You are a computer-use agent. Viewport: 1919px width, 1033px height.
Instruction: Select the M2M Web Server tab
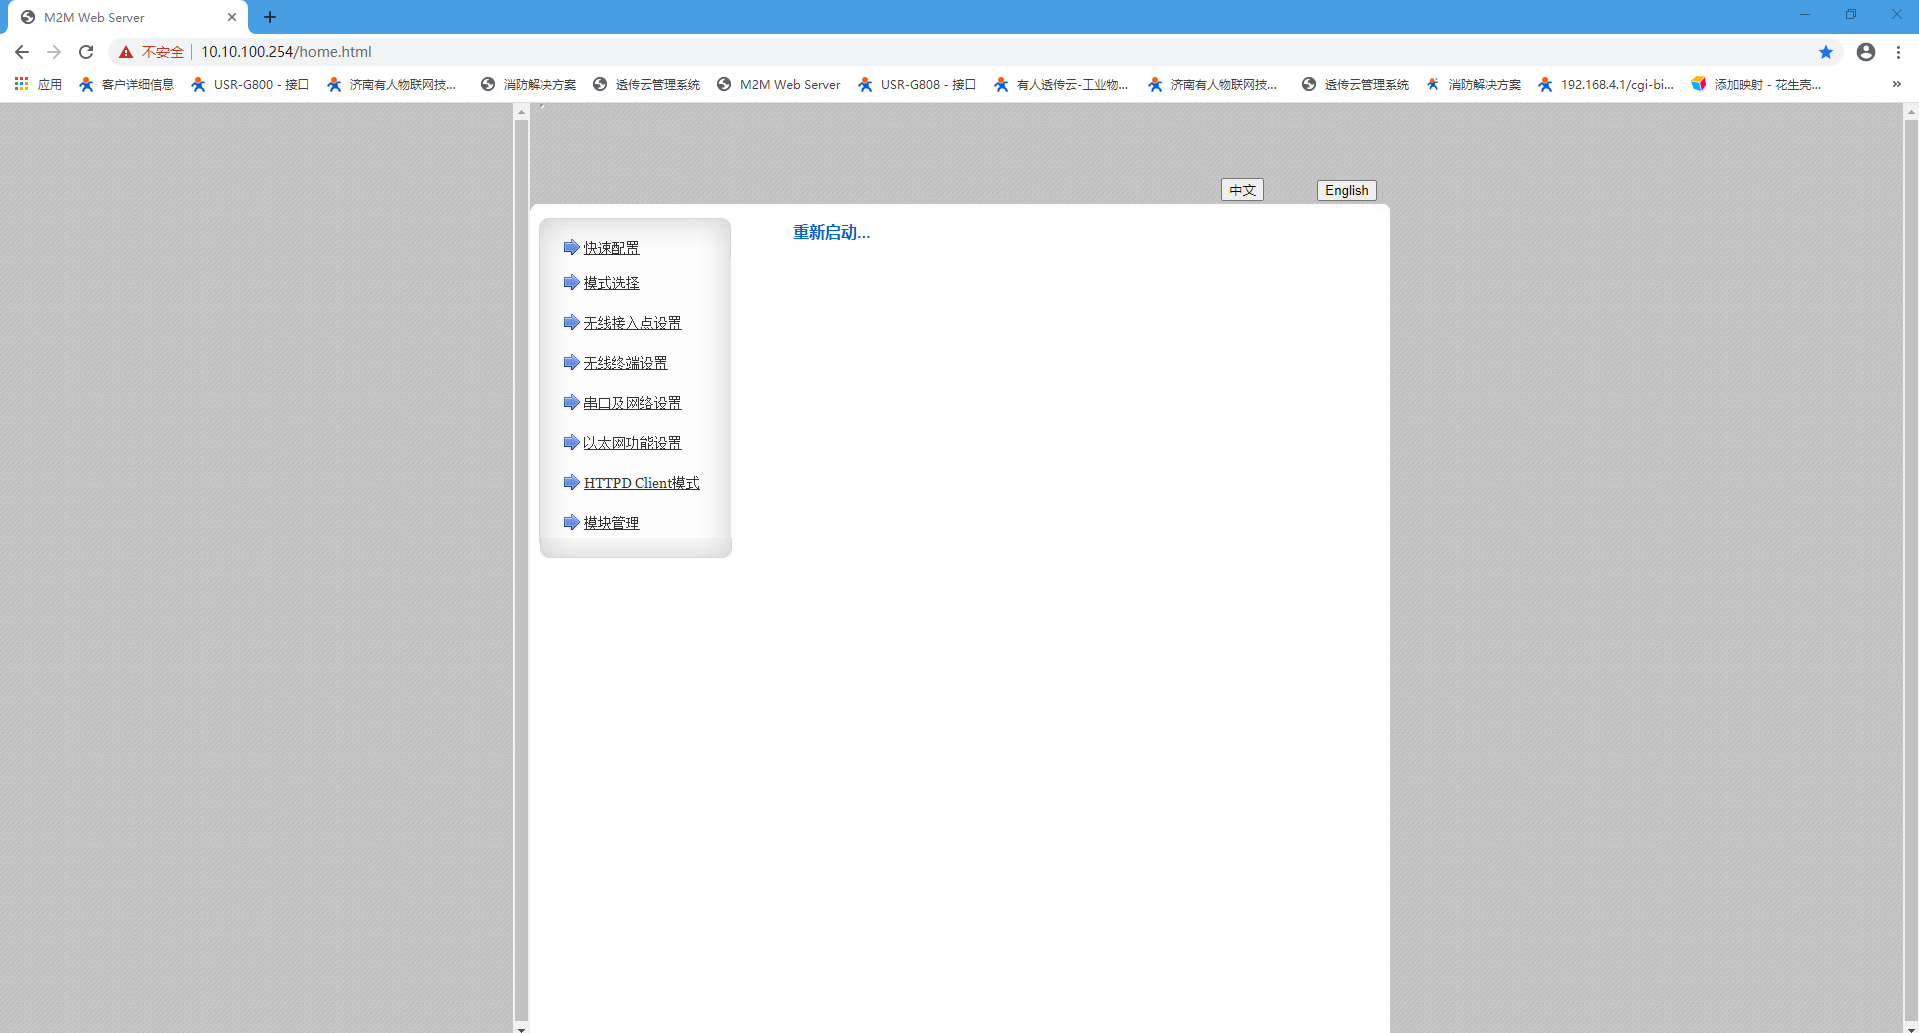pos(120,17)
